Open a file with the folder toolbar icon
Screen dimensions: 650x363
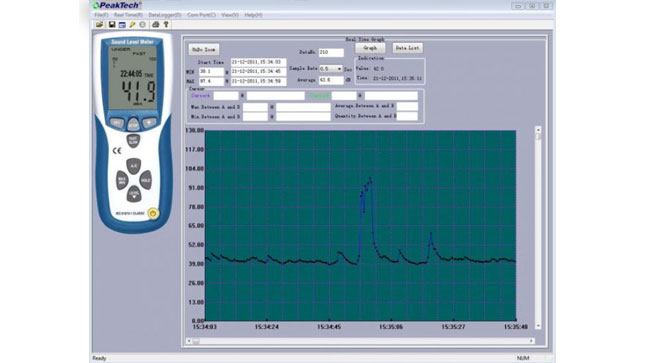click(99, 25)
